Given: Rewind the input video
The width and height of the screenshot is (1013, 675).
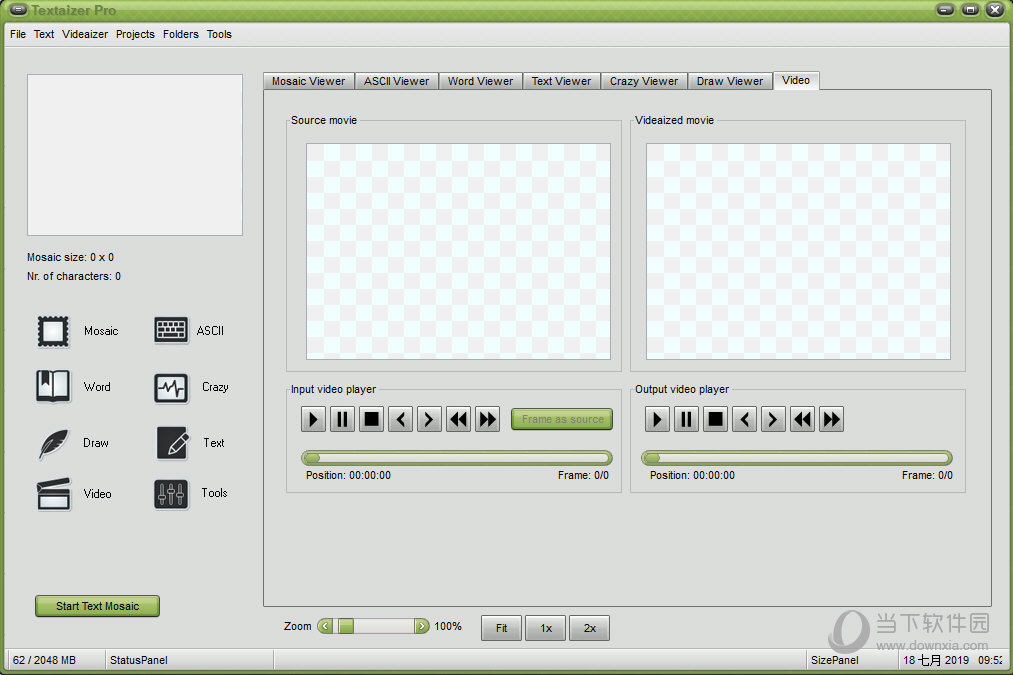Looking at the screenshot, I should (x=459, y=420).
